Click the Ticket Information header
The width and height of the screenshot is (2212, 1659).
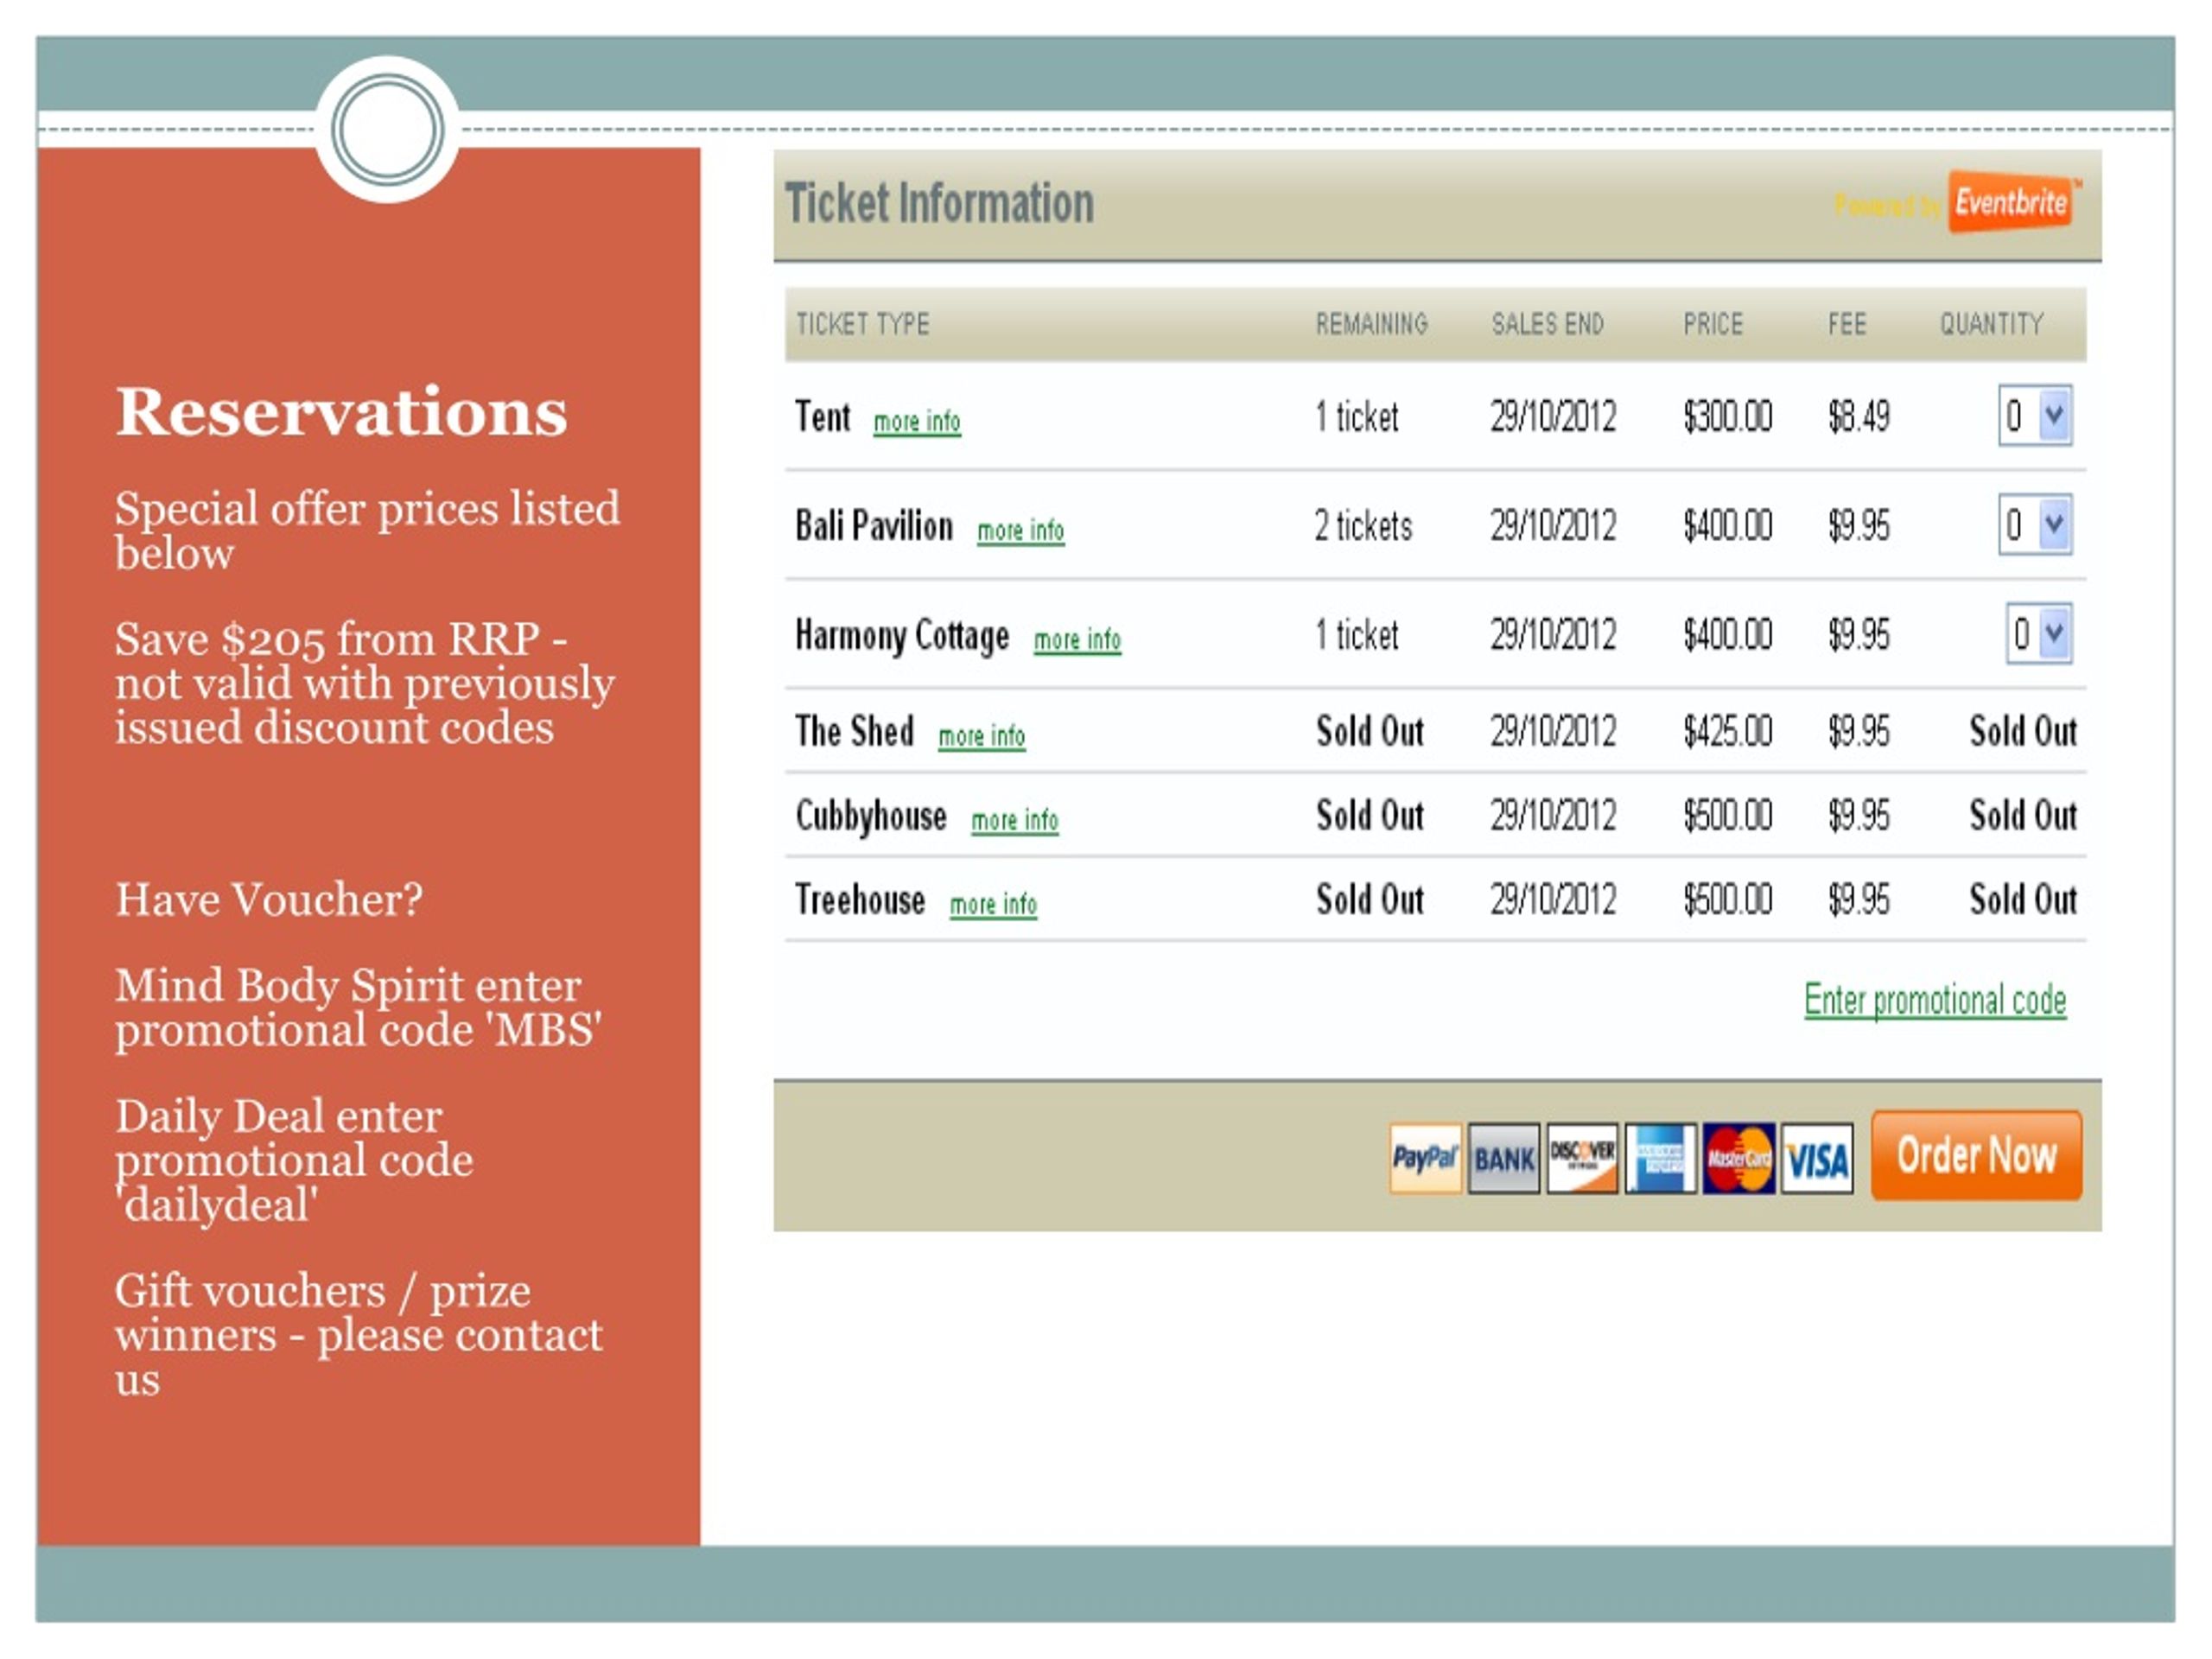[x=938, y=203]
